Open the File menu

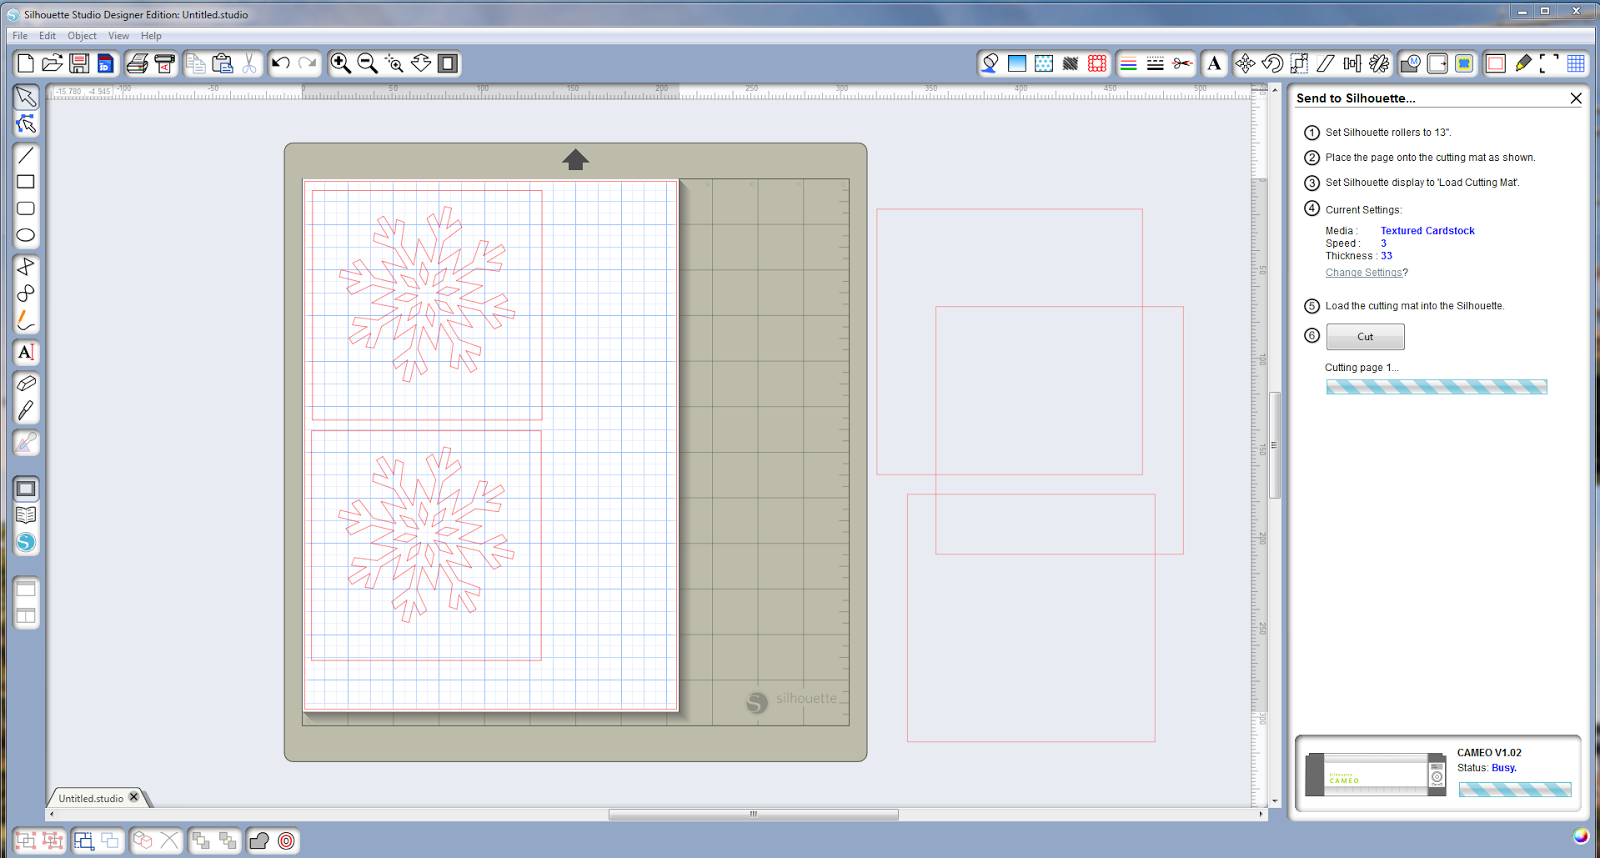tap(20, 36)
